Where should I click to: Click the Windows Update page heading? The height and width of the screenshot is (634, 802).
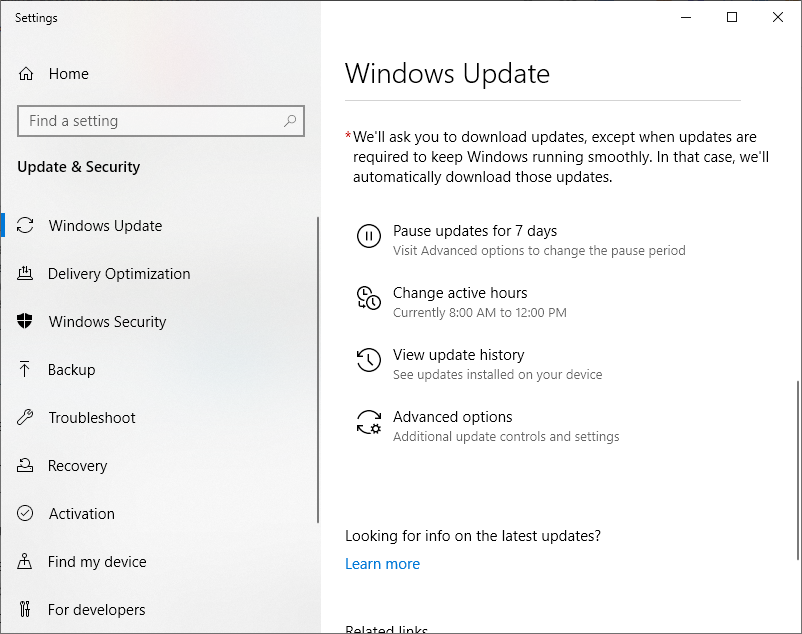[447, 74]
